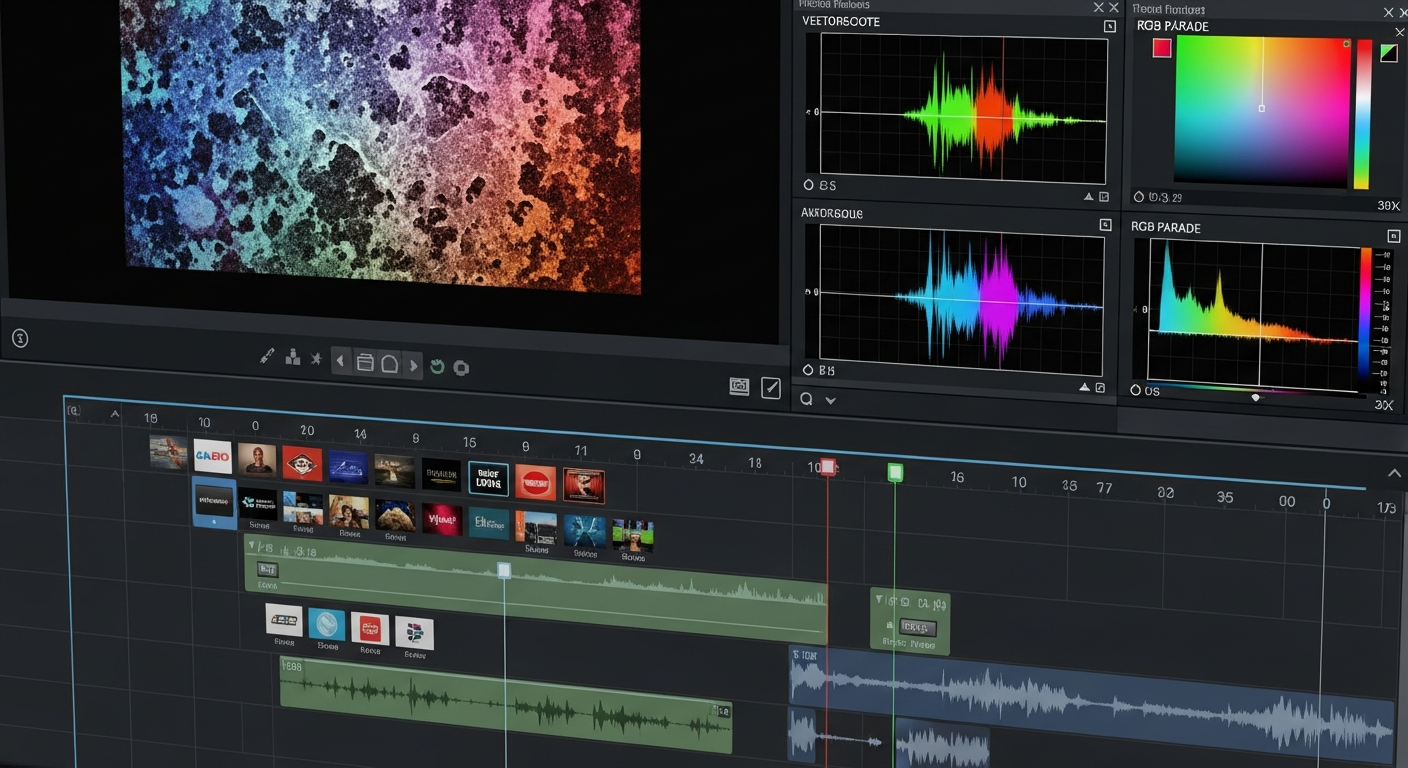Expand the chevron dropdown beside the magnifier

(x=830, y=400)
